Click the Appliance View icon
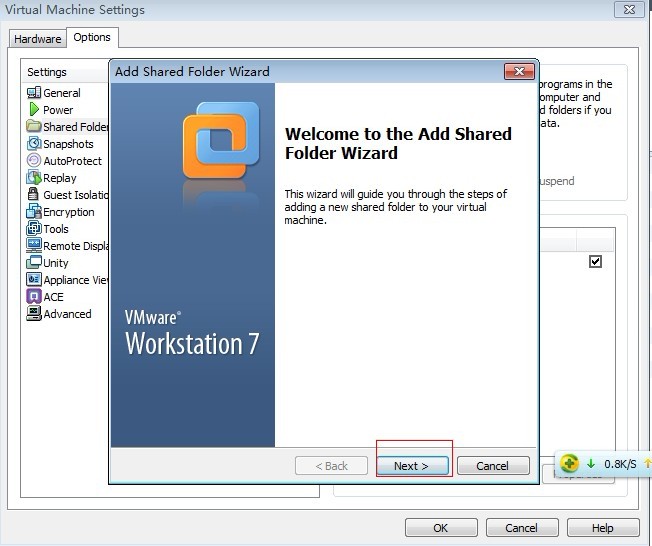652x546 pixels. (x=34, y=279)
